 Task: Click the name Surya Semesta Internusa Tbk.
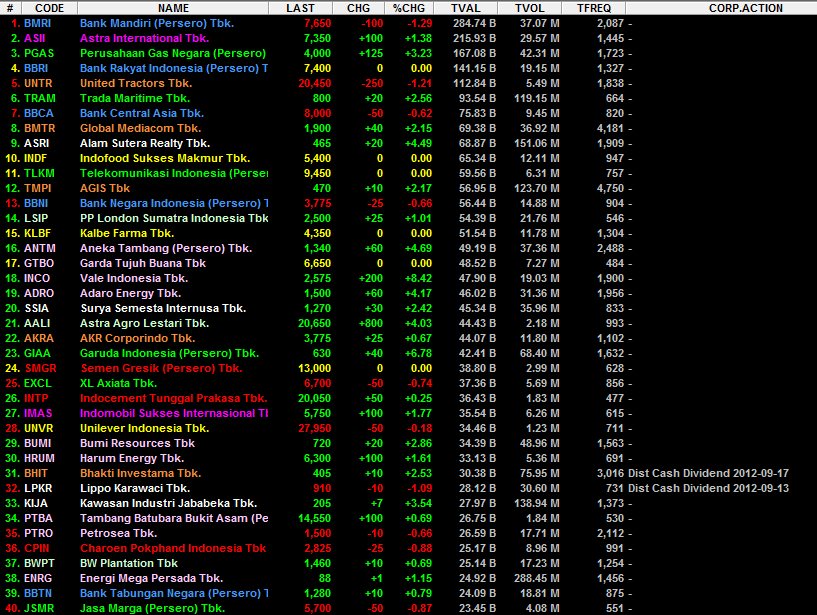click(x=163, y=309)
